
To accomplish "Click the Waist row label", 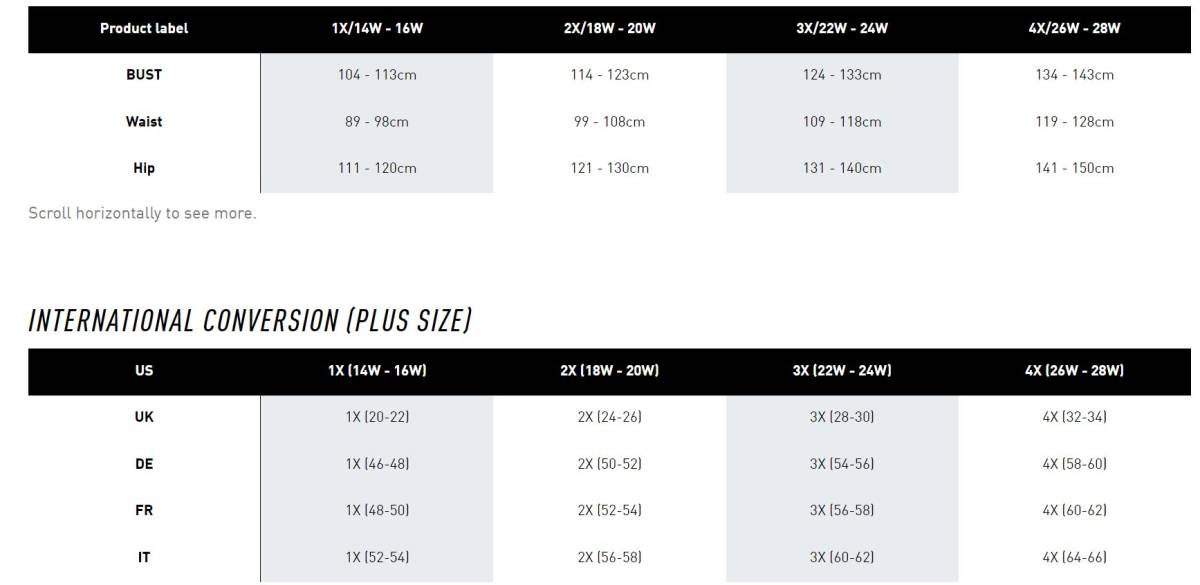I will click(x=144, y=122).
